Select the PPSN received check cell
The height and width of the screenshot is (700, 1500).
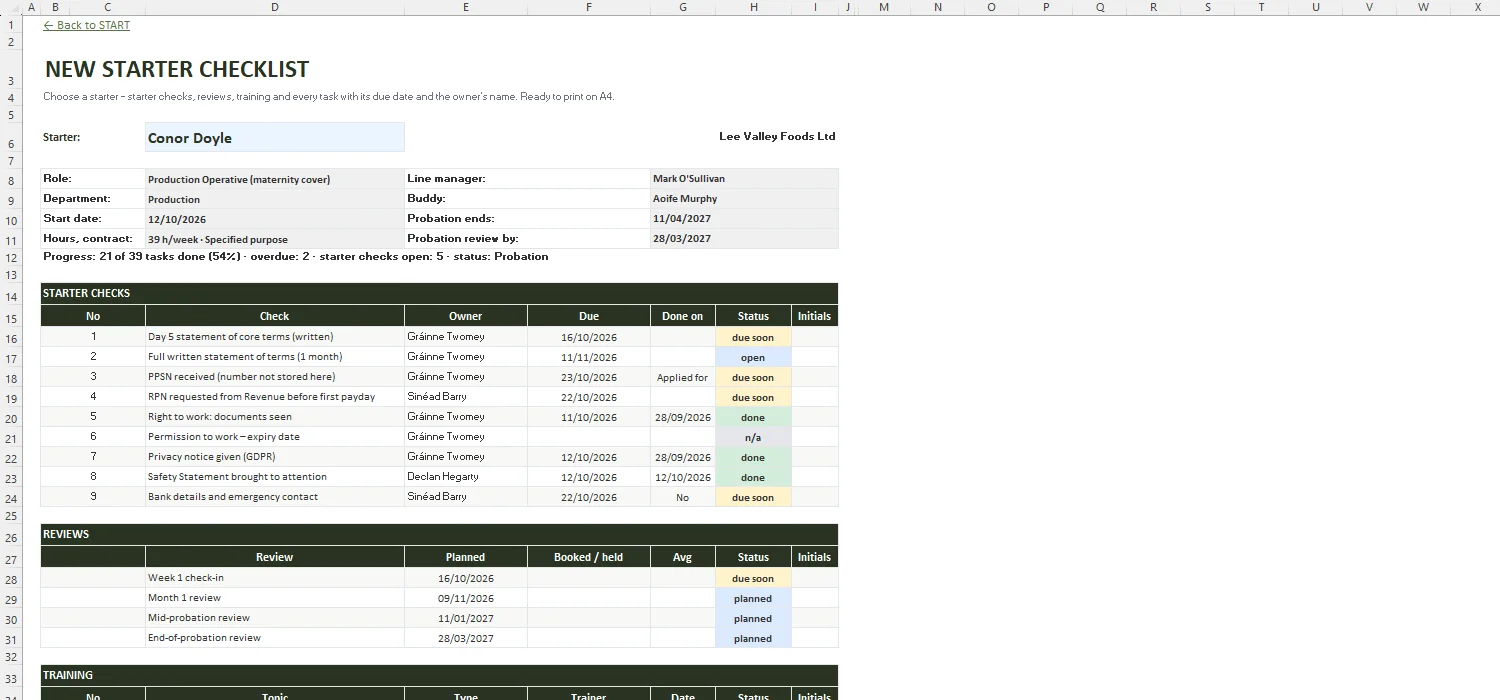click(275, 377)
